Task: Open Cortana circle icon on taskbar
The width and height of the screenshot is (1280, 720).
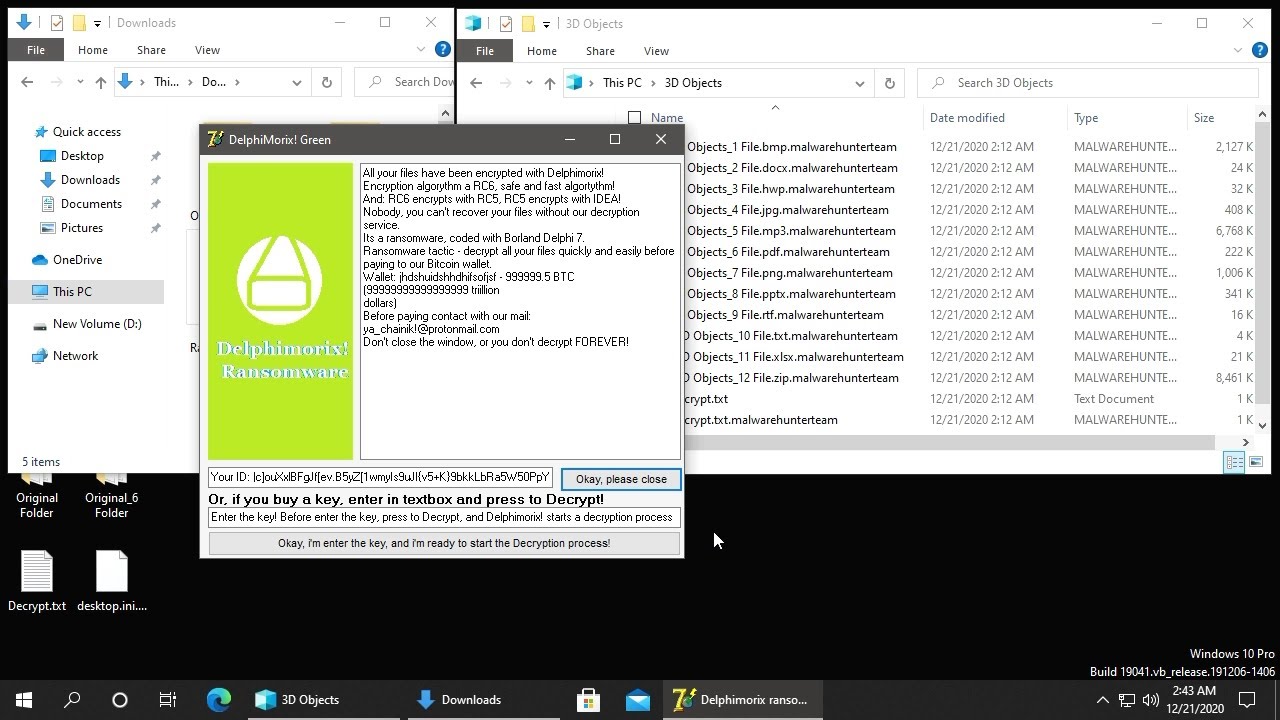Action: pyautogui.click(x=120, y=700)
